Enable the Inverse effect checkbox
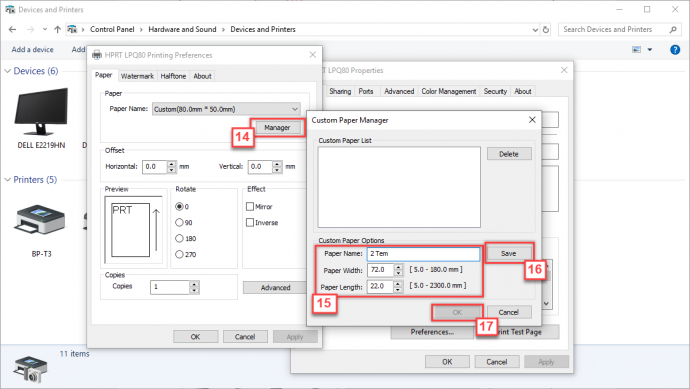690x389 pixels. click(x=250, y=222)
